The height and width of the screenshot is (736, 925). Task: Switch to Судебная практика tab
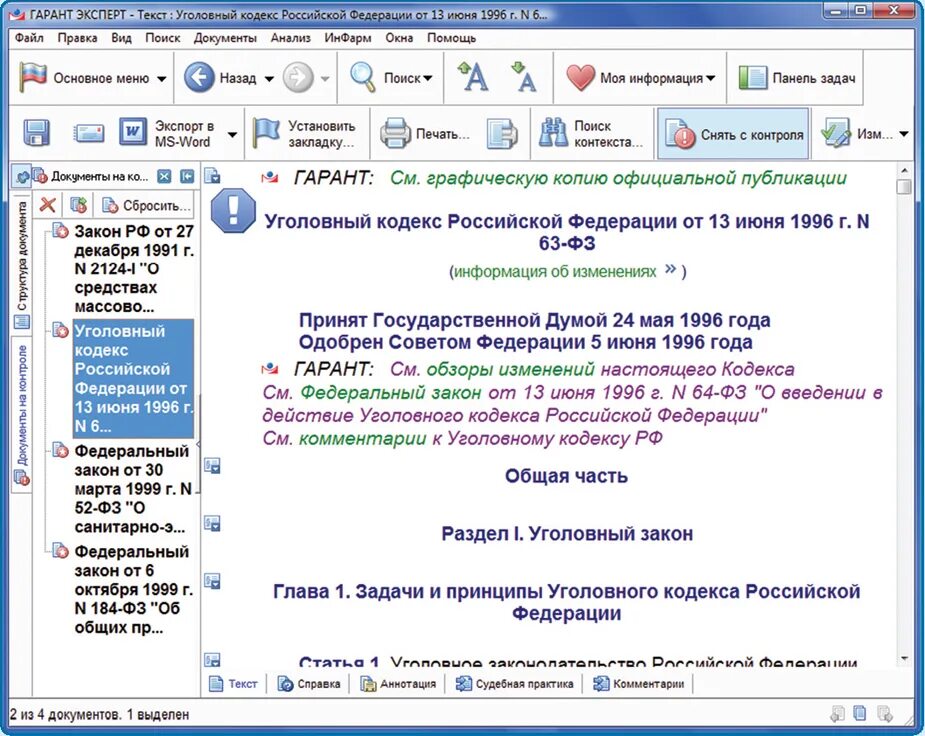(x=514, y=684)
